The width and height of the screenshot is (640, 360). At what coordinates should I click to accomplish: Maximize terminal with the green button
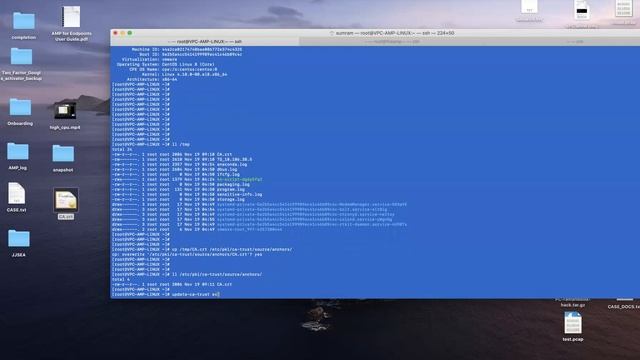[130, 33]
